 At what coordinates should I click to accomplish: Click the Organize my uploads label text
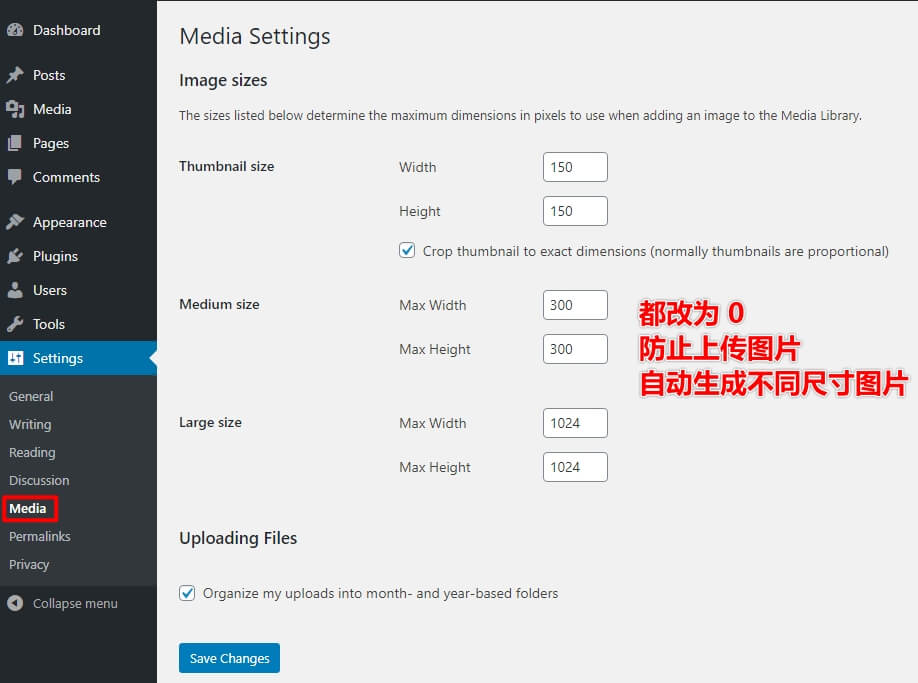pos(381,593)
